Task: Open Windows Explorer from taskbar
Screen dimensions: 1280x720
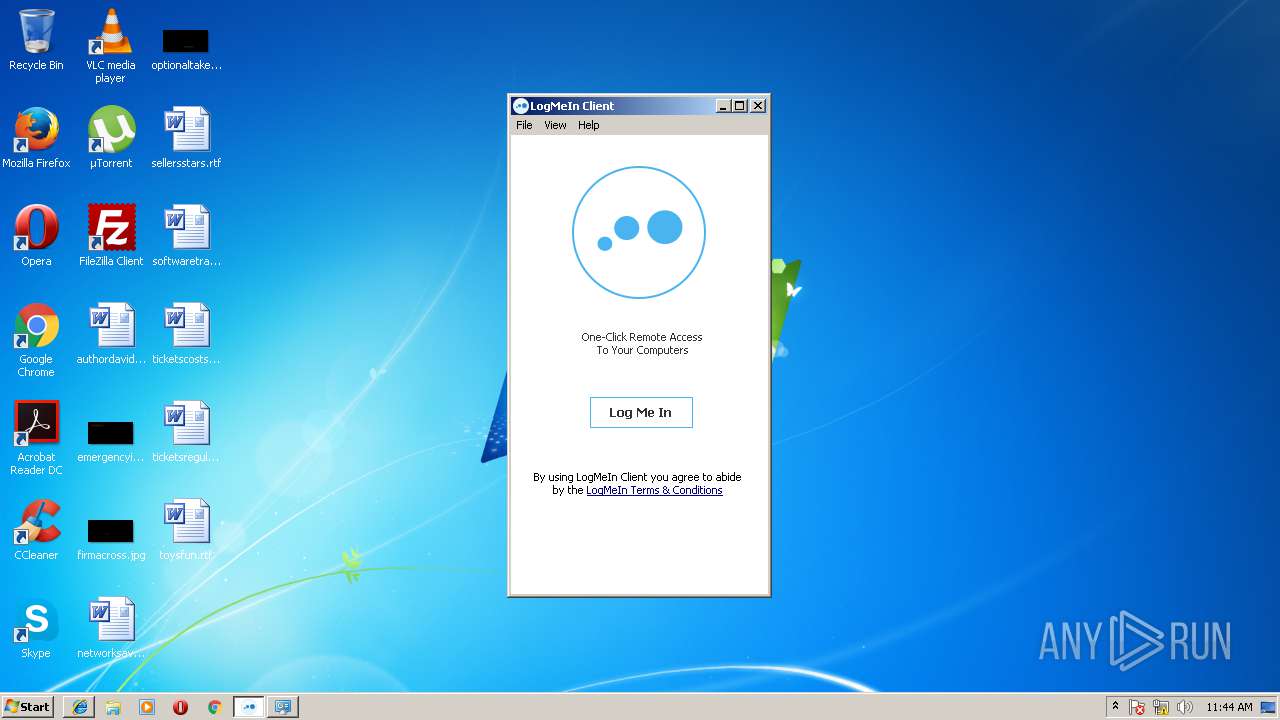Action: click(113, 707)
